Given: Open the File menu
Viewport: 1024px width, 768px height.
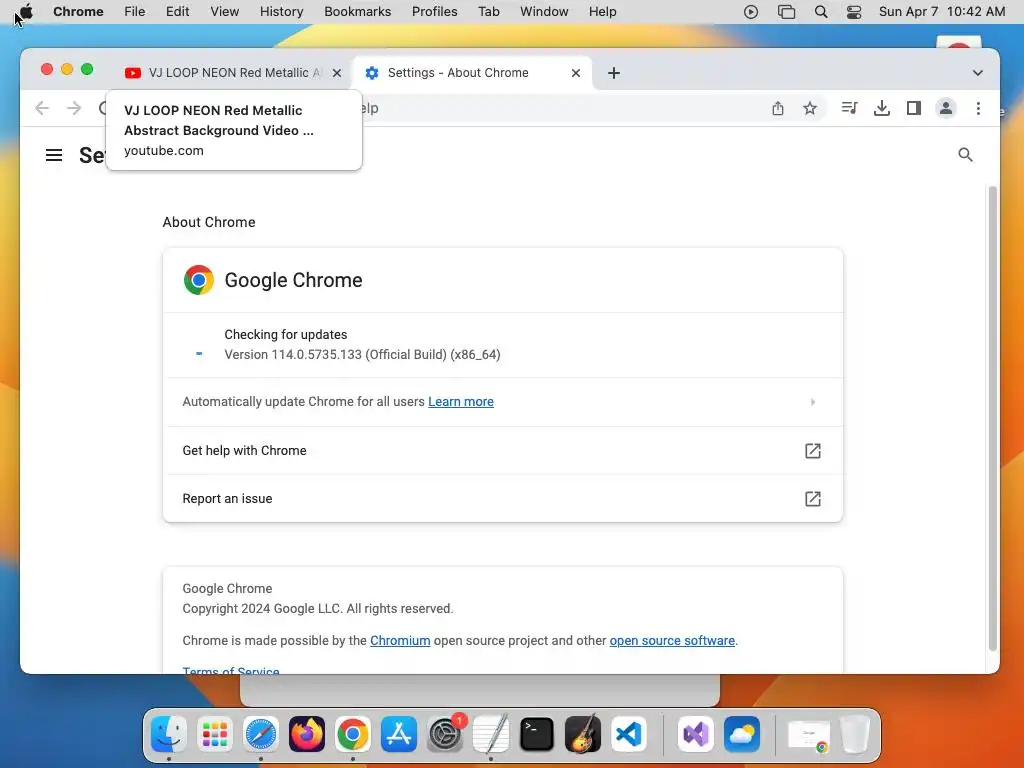Looking at the screenshot, I should pos(135,12).
